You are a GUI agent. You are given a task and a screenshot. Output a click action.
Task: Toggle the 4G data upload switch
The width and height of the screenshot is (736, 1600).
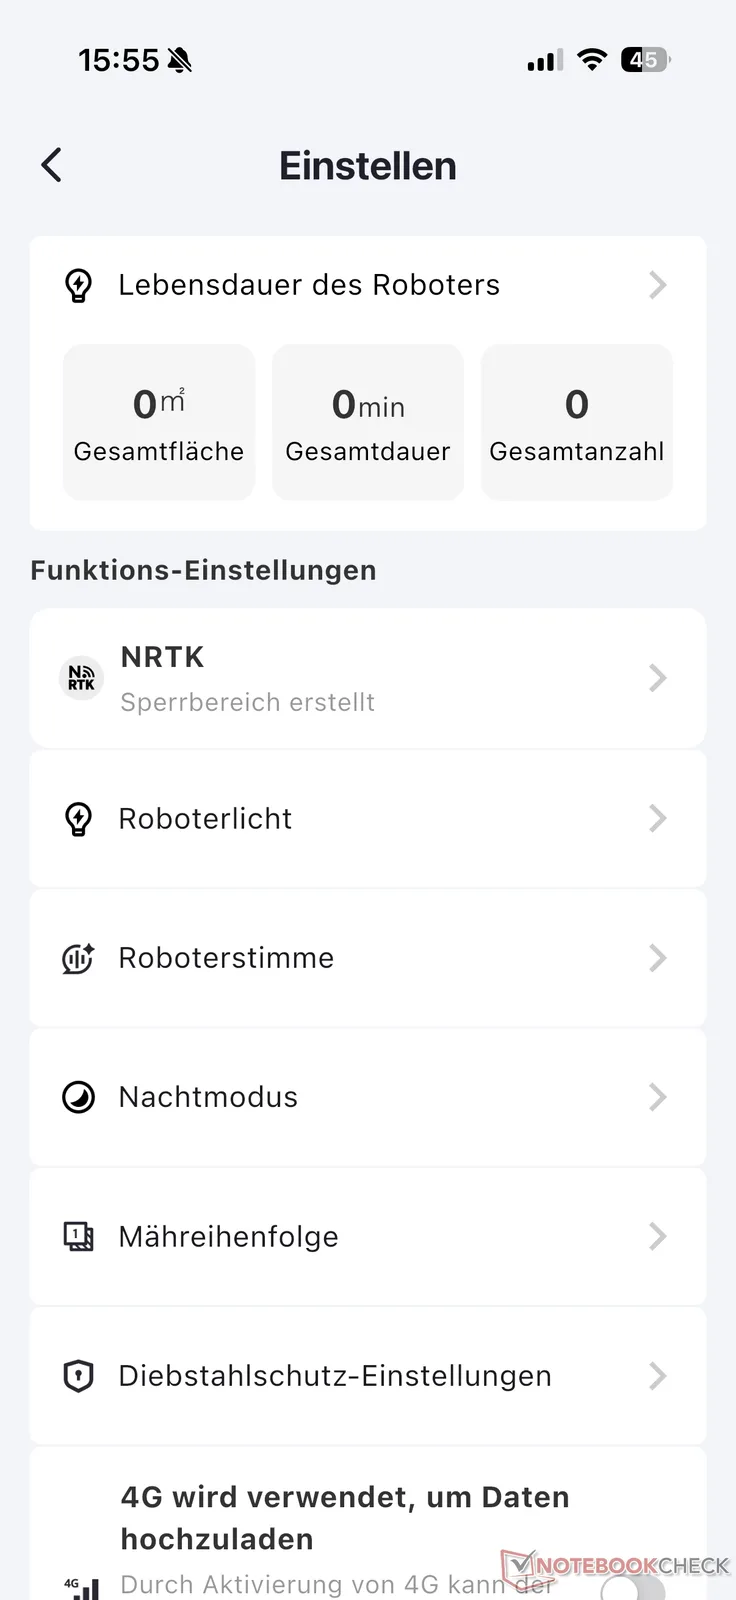[634, 1588]
